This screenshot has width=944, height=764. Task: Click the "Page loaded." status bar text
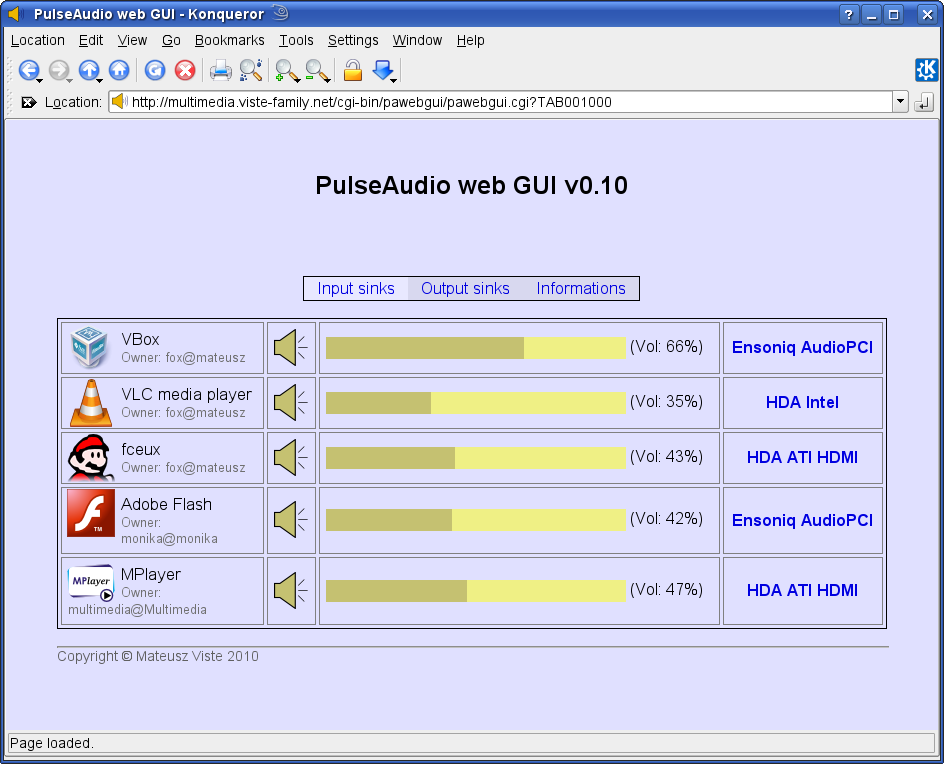point(52,744)
